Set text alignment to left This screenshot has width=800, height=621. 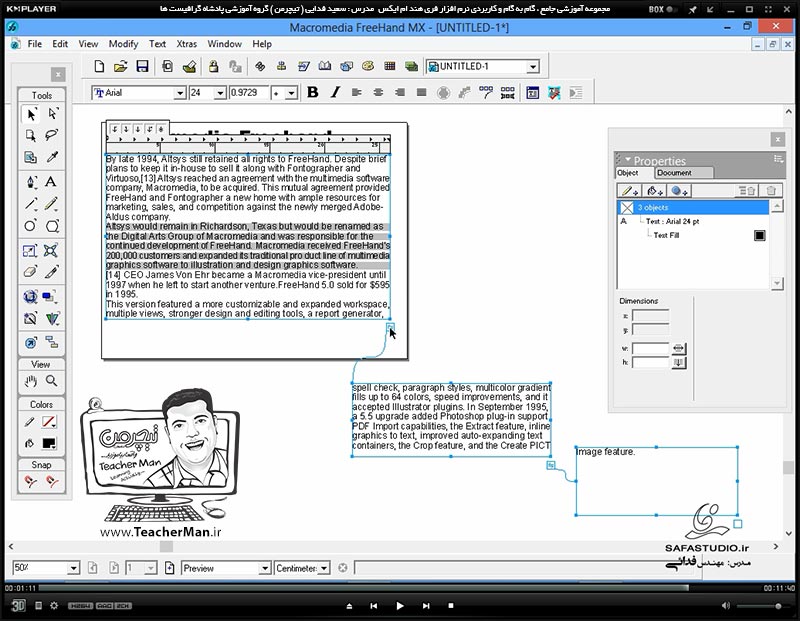(357, 92)
